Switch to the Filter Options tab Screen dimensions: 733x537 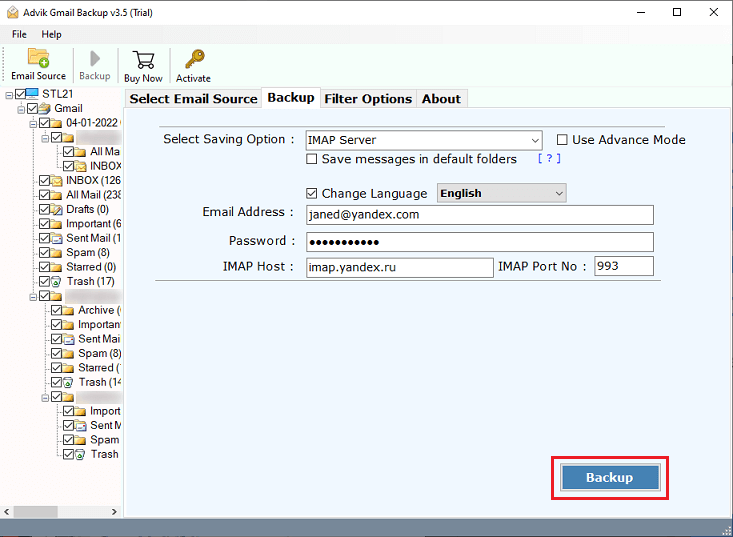point(368,99)
